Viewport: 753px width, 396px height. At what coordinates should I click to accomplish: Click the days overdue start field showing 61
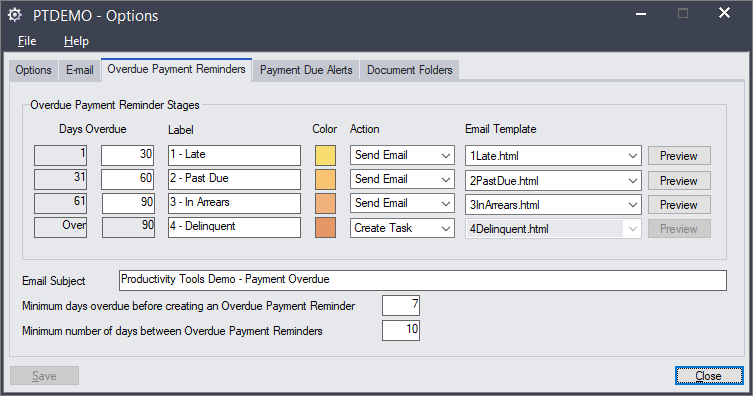tap(61, 204)
